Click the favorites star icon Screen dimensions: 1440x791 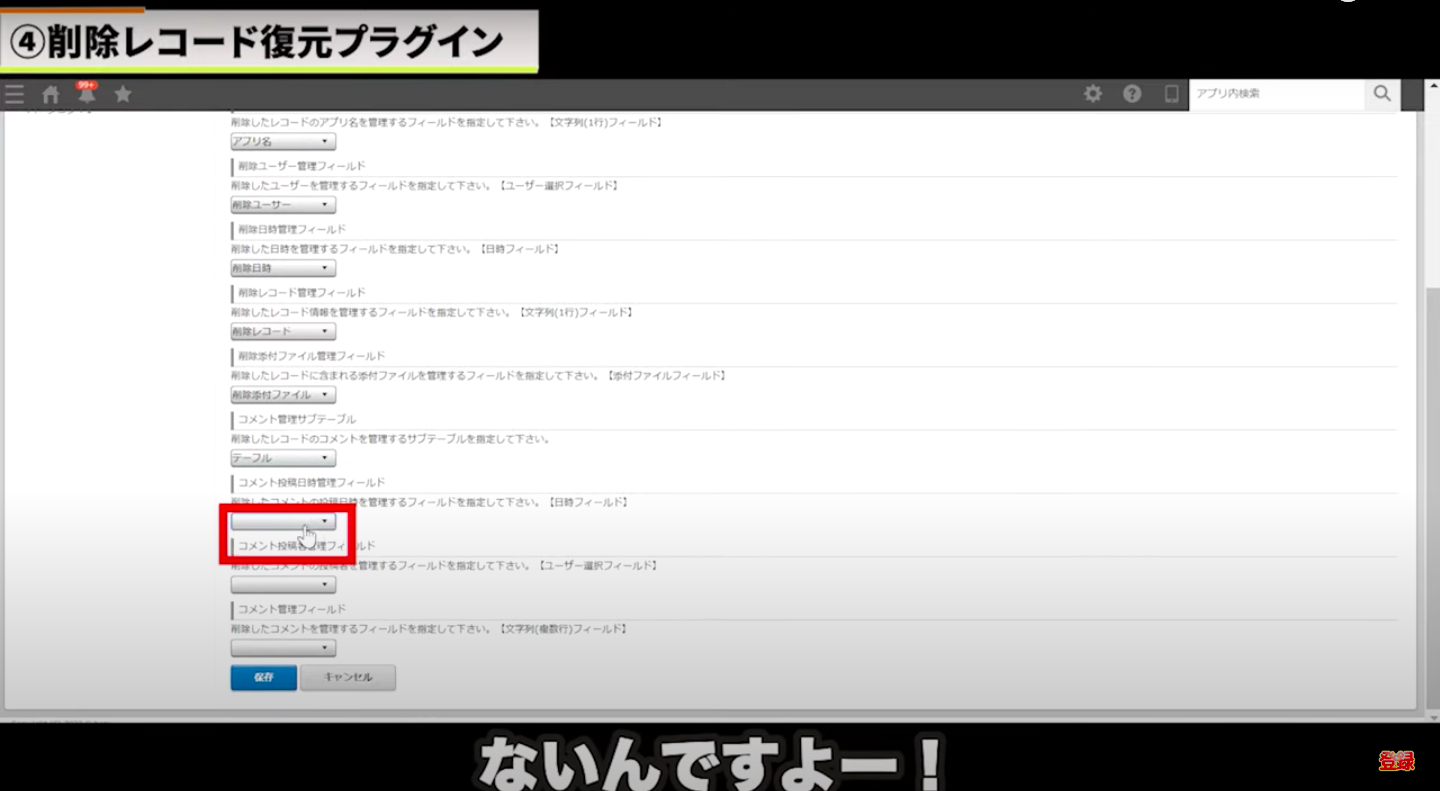tap(123, 94)
